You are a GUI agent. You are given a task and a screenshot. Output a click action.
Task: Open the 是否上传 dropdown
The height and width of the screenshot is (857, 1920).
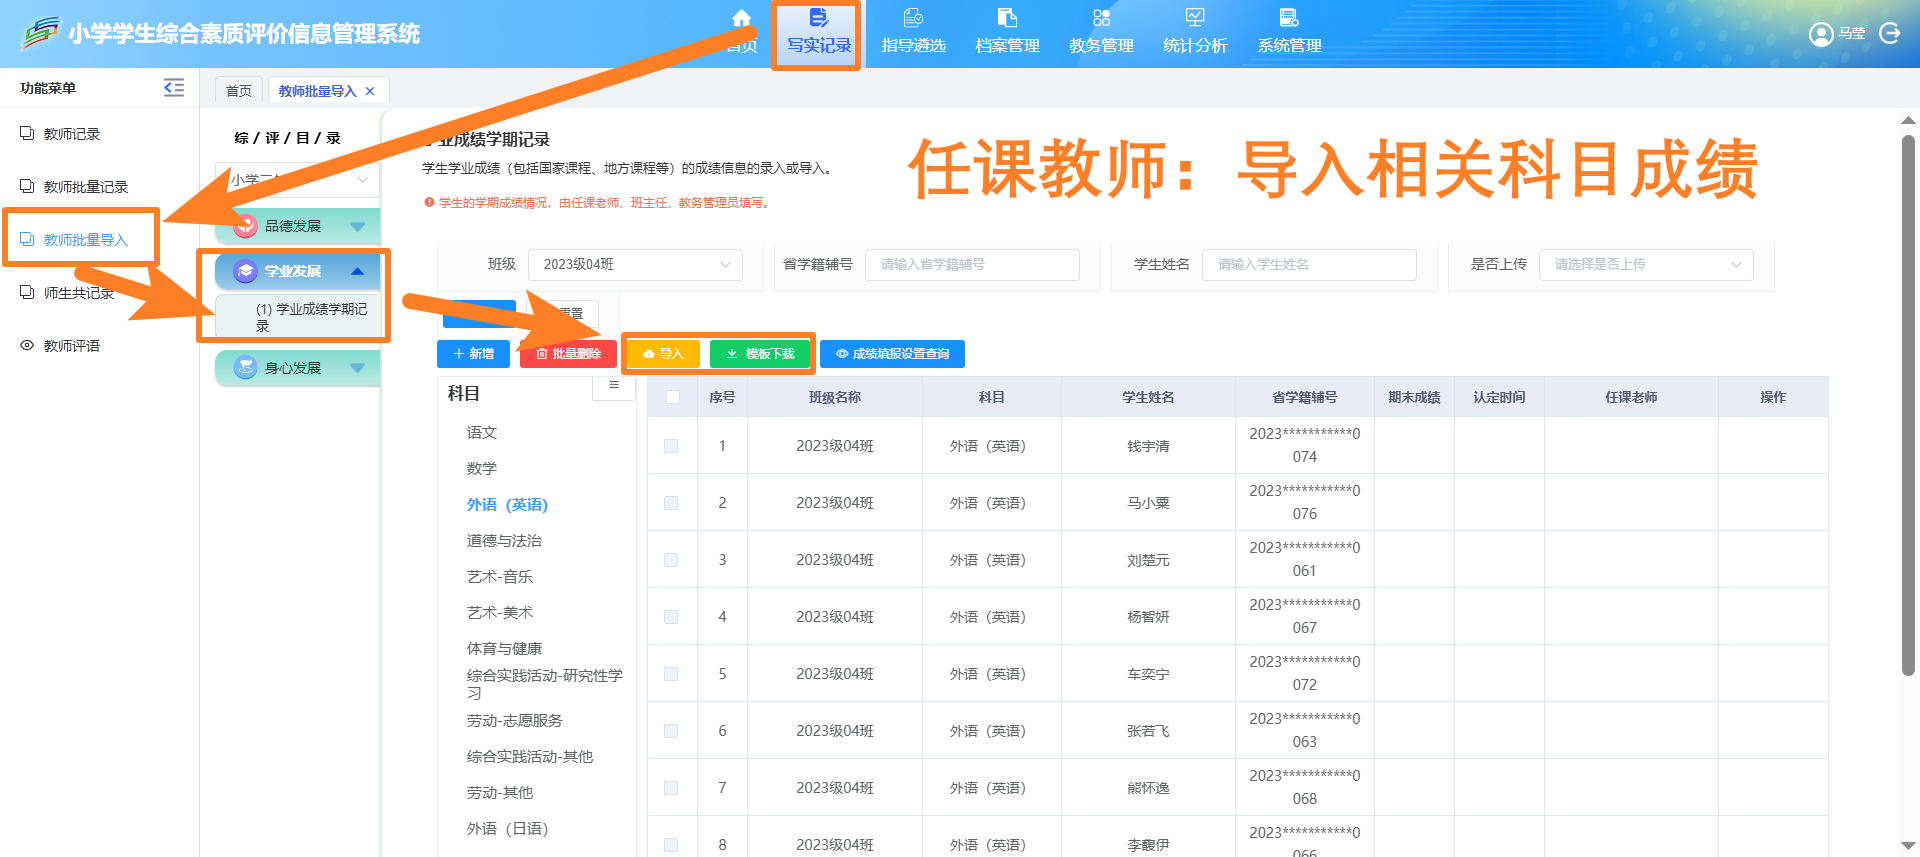point(1646,265)
